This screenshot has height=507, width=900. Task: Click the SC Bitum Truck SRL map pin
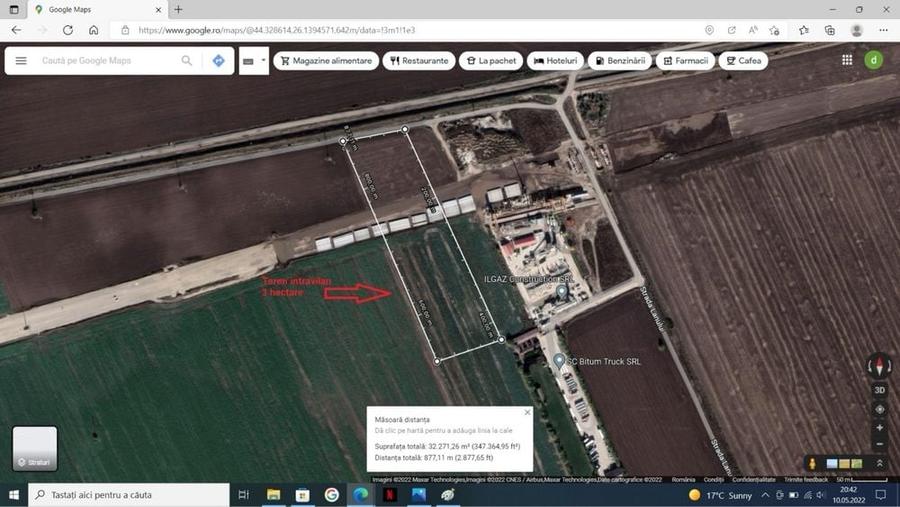point(558,361)
